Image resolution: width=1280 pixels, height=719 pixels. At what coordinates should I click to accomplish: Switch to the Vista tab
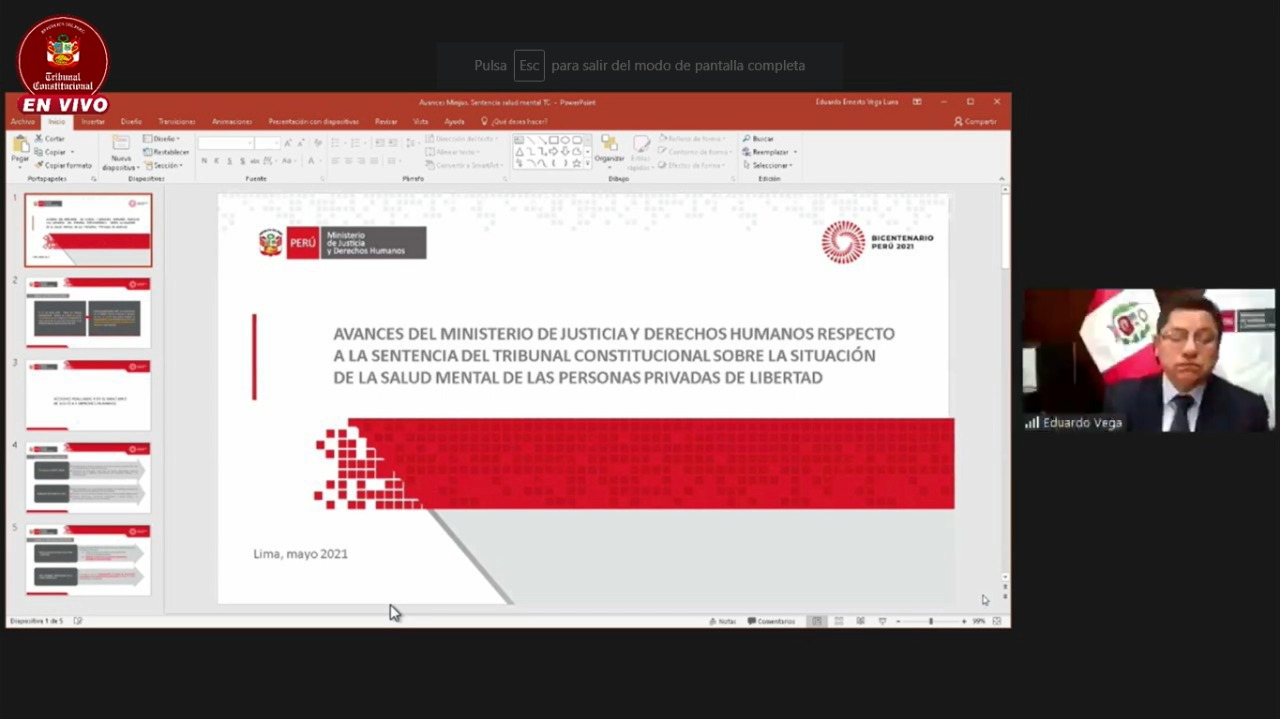pos(421,122)
